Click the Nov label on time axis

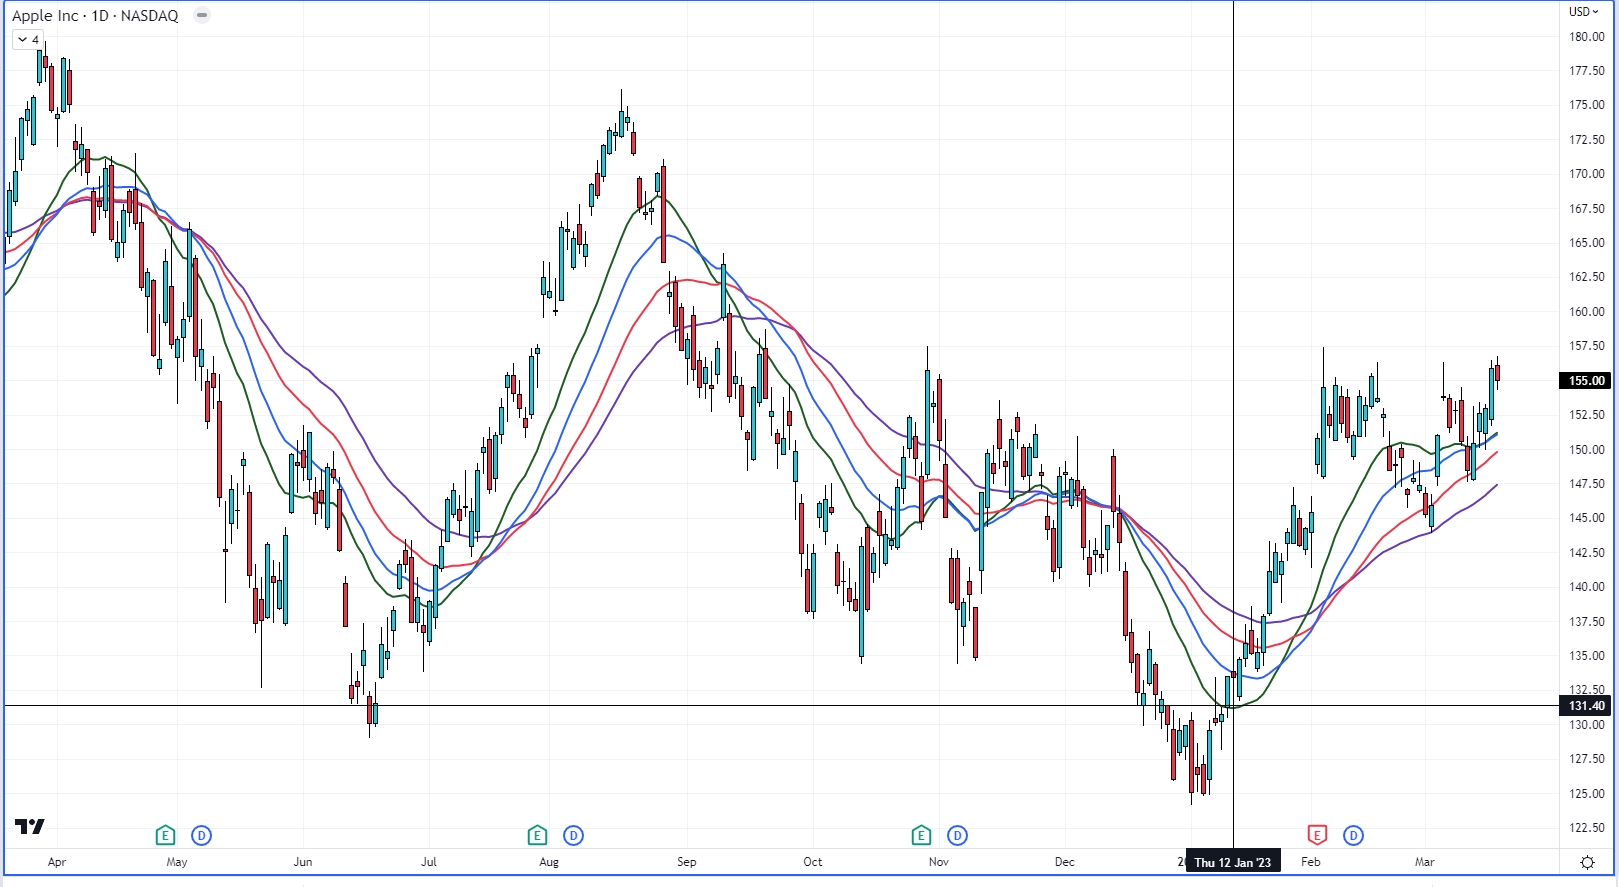[939, 862]
